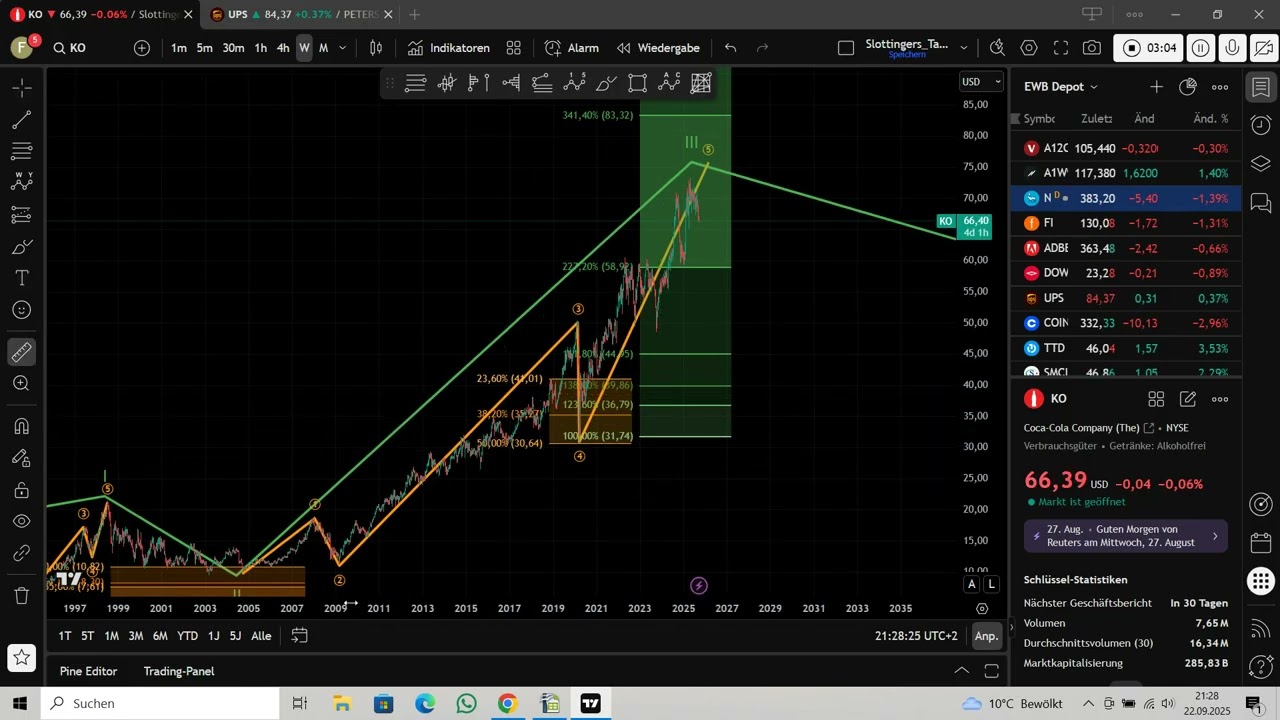Select the trend line drawing tool
Screen dimensions: 1280x720
tap(21, 120)
